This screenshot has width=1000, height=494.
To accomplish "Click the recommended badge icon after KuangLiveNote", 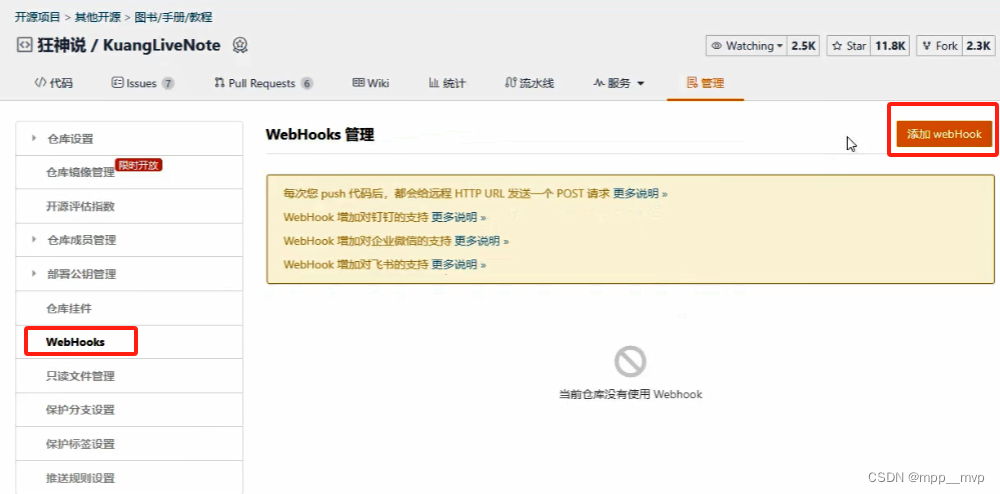I will click(x=240, y=46).
